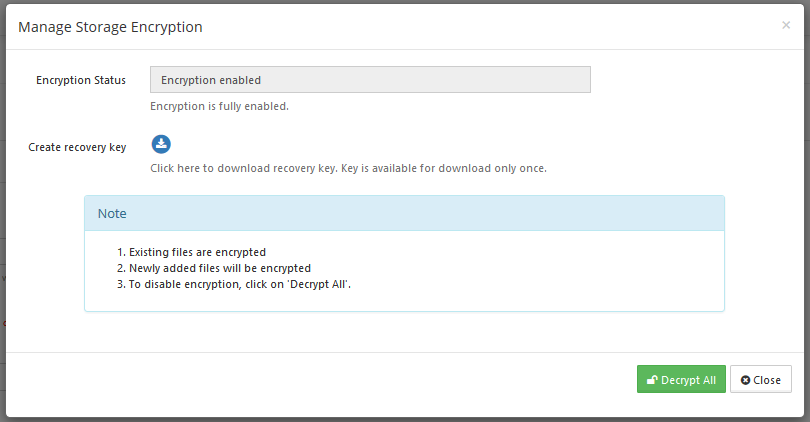Click 'Key is available for download only once' sentence

tap(444, 168)
